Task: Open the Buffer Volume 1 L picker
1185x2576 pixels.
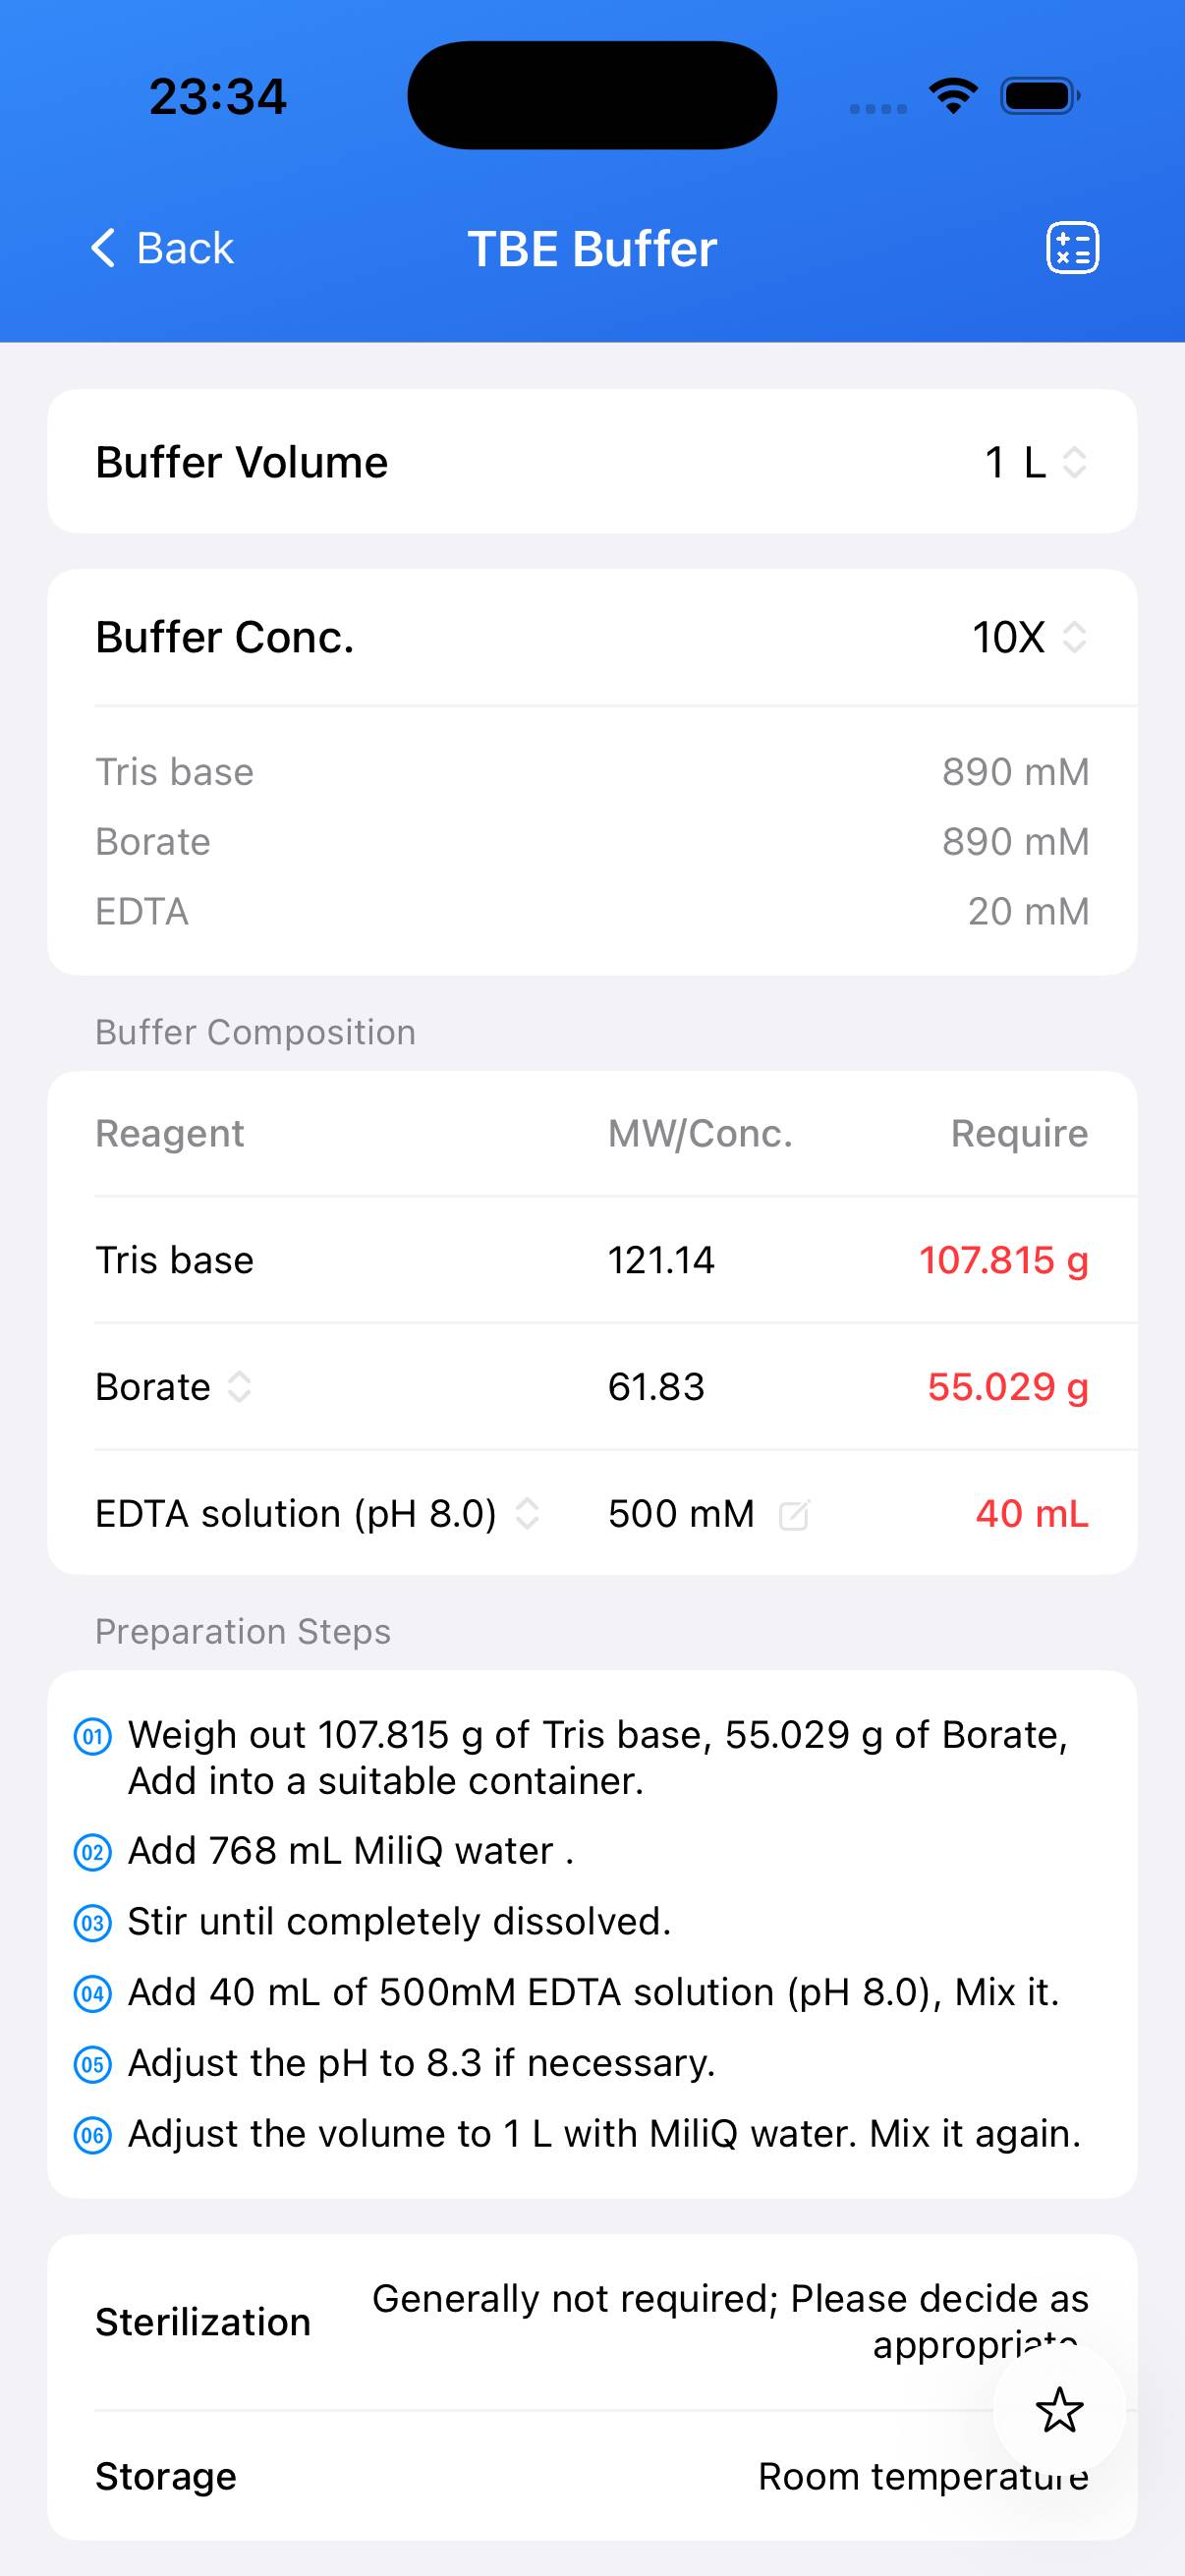Action: [x=1035, y=462]
